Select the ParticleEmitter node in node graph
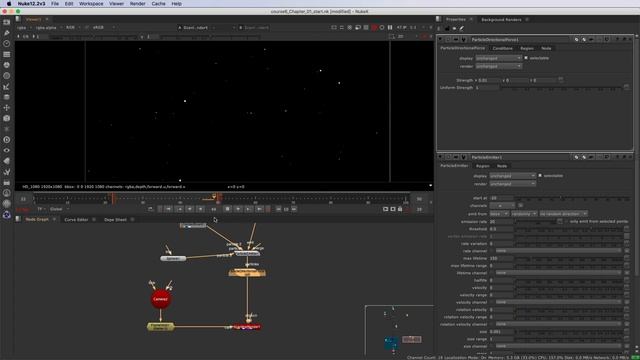Screen dimensions: 640x360 247,253
